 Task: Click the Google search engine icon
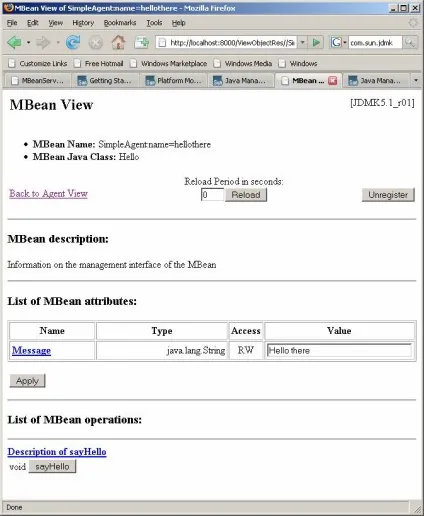point(335,43)
